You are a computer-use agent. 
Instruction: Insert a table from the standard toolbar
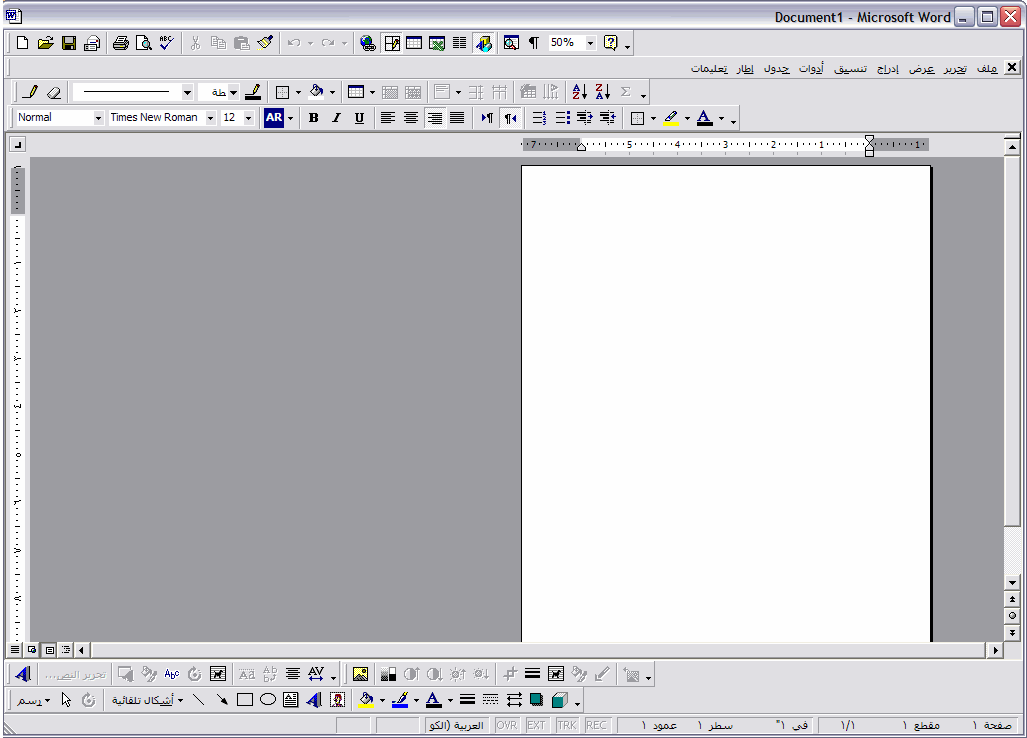[x=414, y=43]
